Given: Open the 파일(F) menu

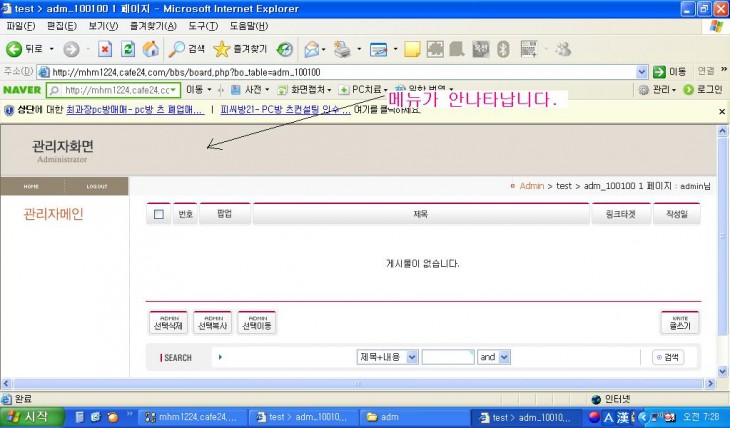Looking at the screenshot, I should [x=20, y=25].
